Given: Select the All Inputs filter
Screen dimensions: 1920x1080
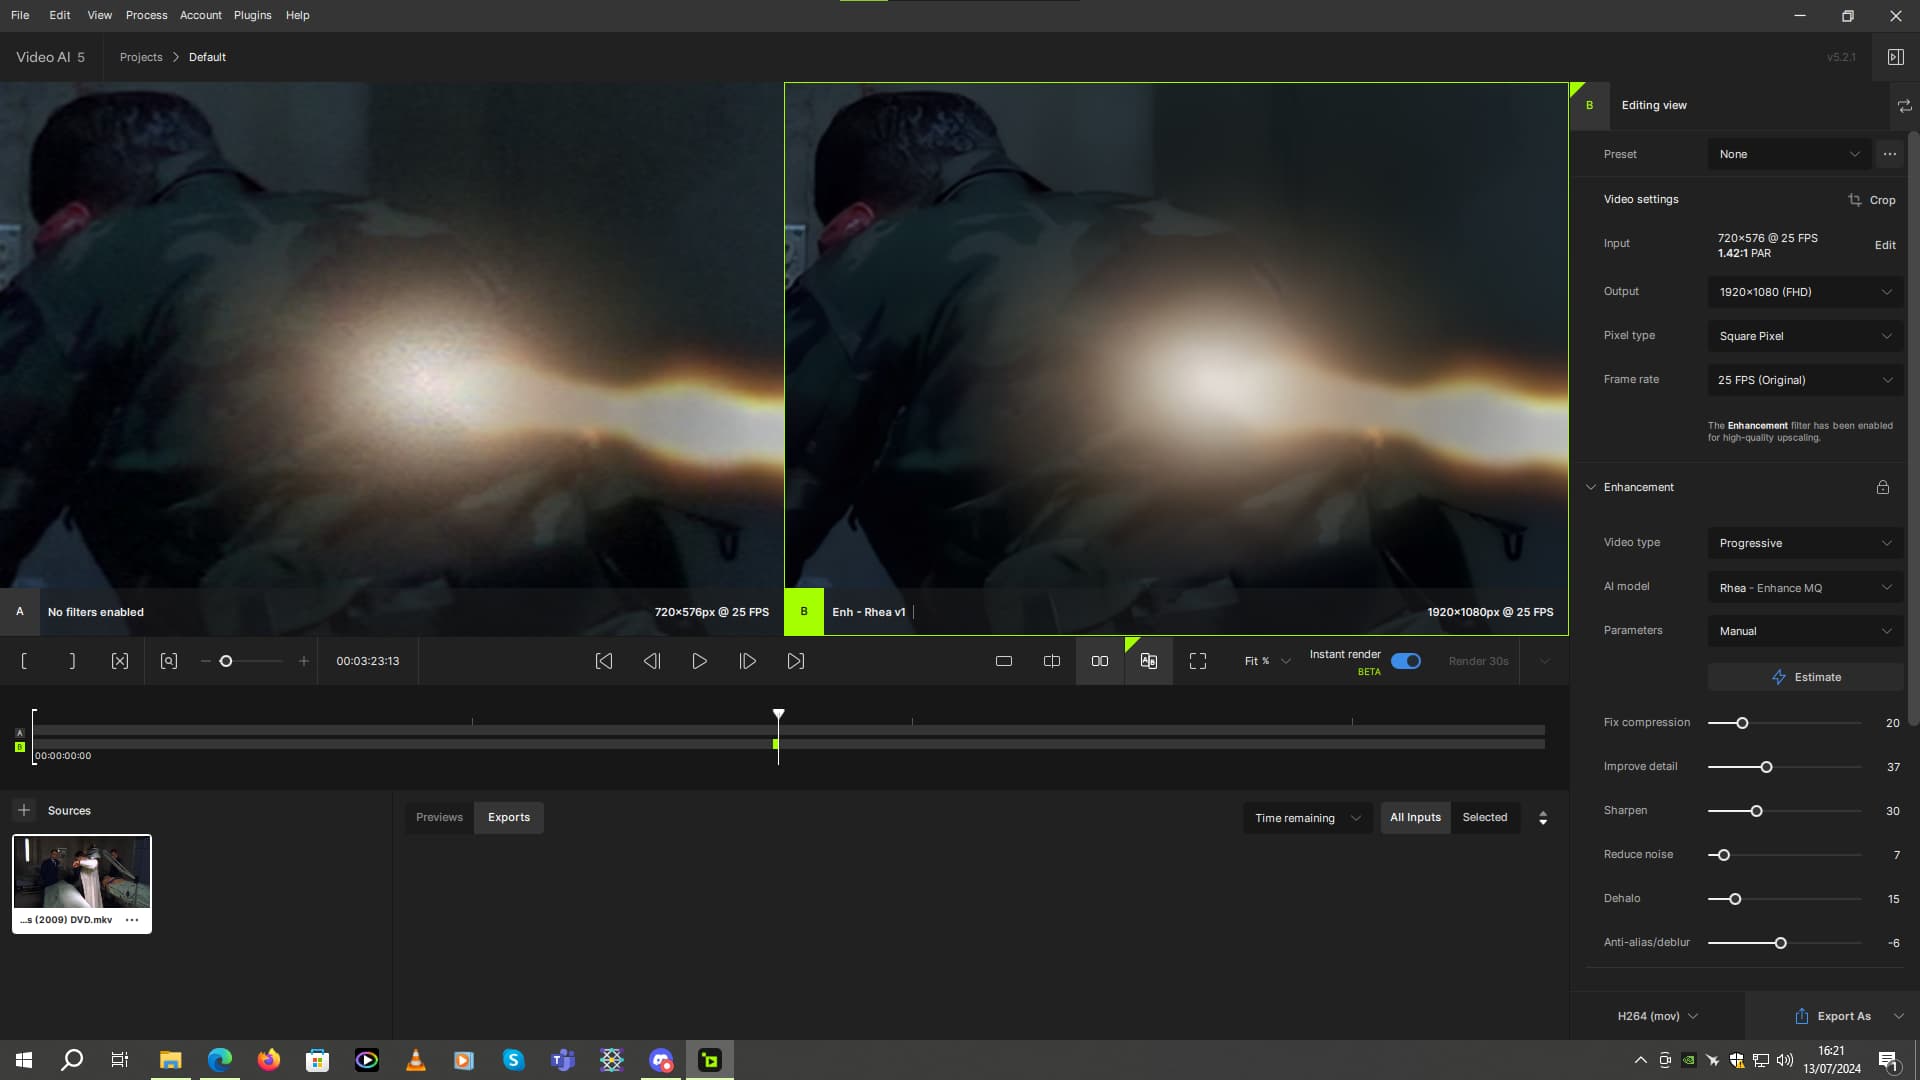Looking at the screenshot, I should pyautogui.click(x=1415, y=817).
